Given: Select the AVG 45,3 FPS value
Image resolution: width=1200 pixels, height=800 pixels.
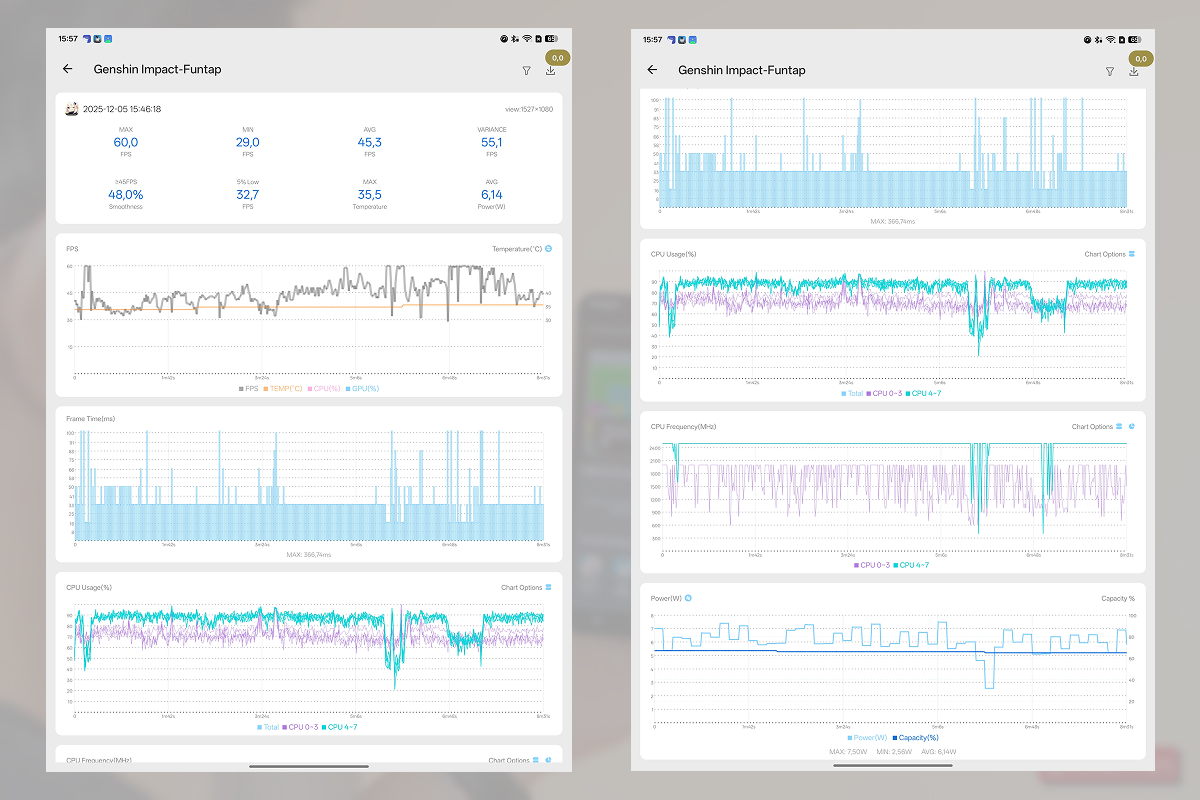Looking at the screenshot, I should 370,143.
